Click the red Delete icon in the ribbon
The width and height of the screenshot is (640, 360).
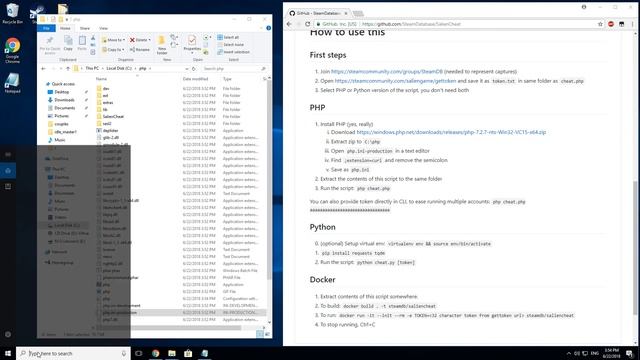[x=132, y=40]
